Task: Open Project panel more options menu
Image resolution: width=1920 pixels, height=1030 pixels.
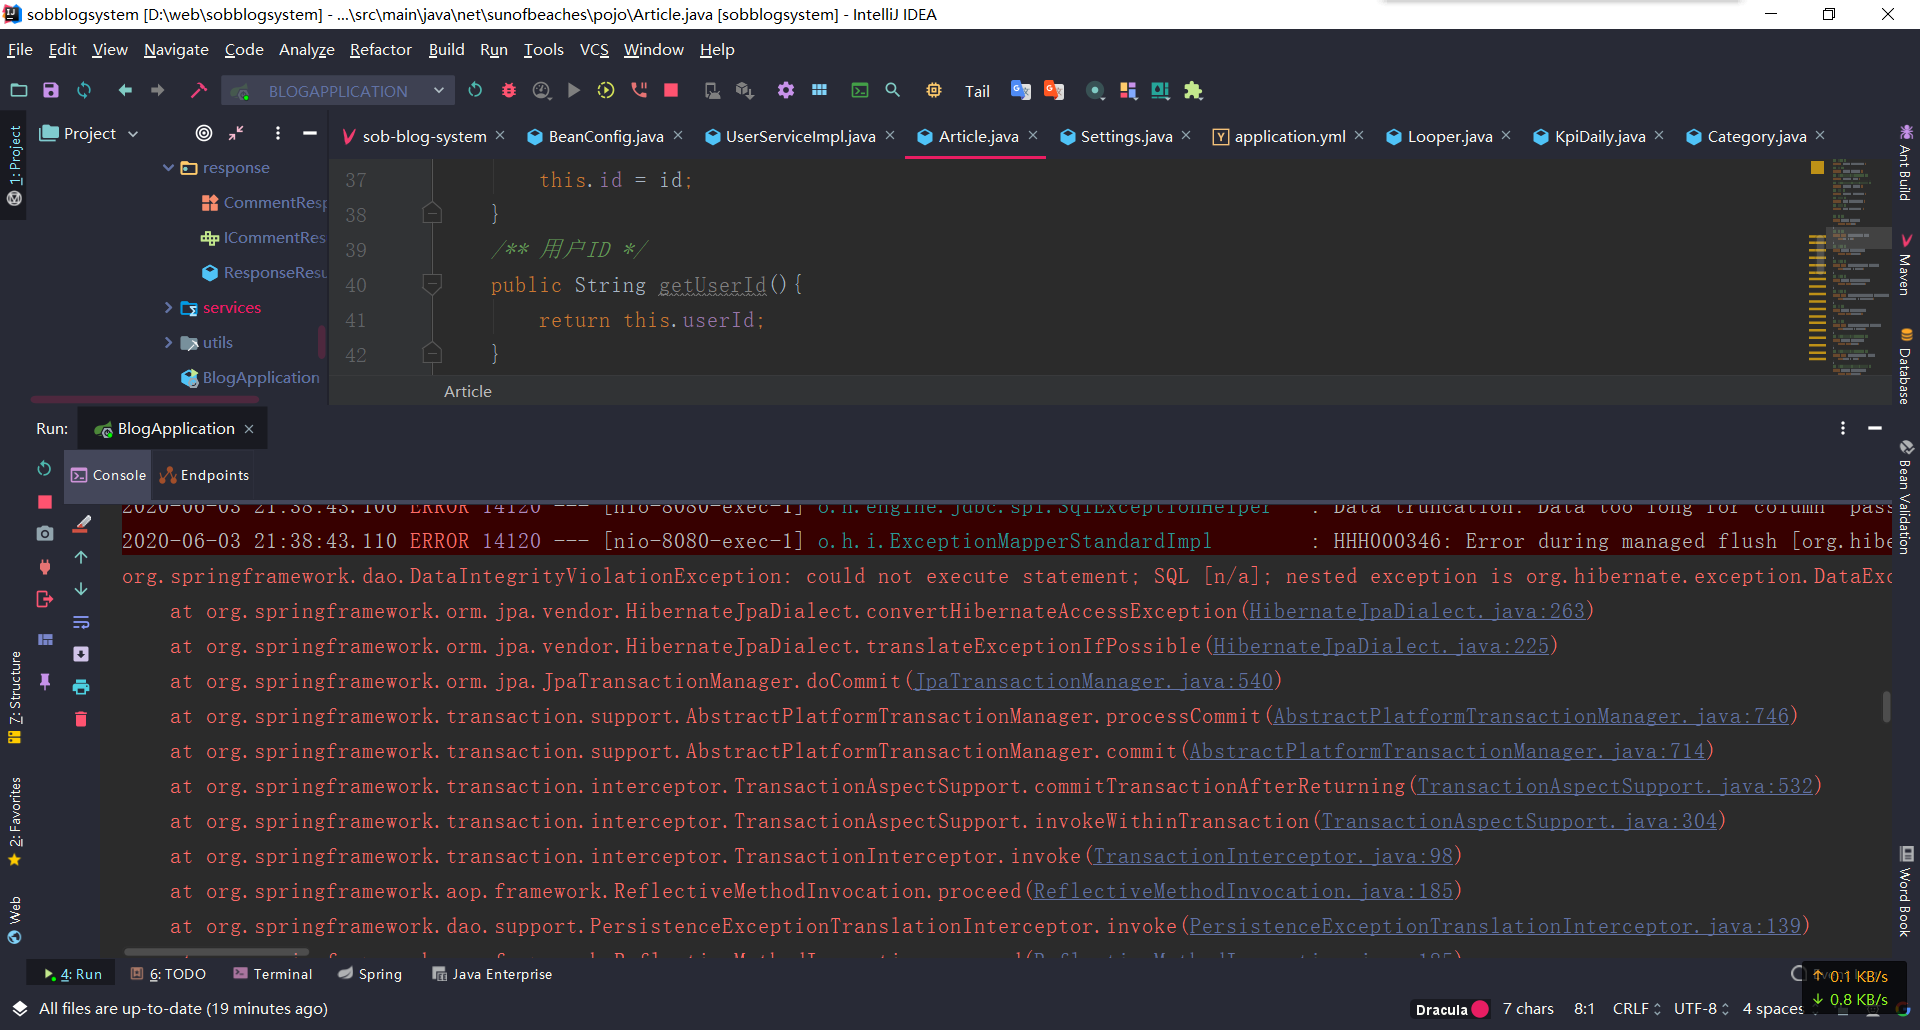Action: [278, 133]
